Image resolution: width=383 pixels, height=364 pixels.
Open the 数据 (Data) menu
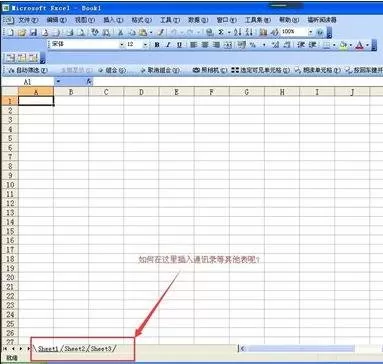[x=198, y=20]
